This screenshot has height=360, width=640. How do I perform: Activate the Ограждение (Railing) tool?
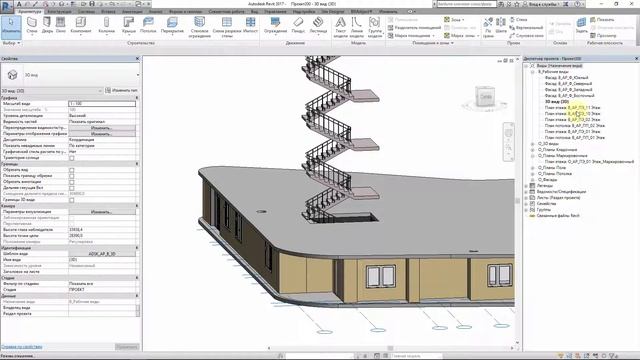coord(276,25)
